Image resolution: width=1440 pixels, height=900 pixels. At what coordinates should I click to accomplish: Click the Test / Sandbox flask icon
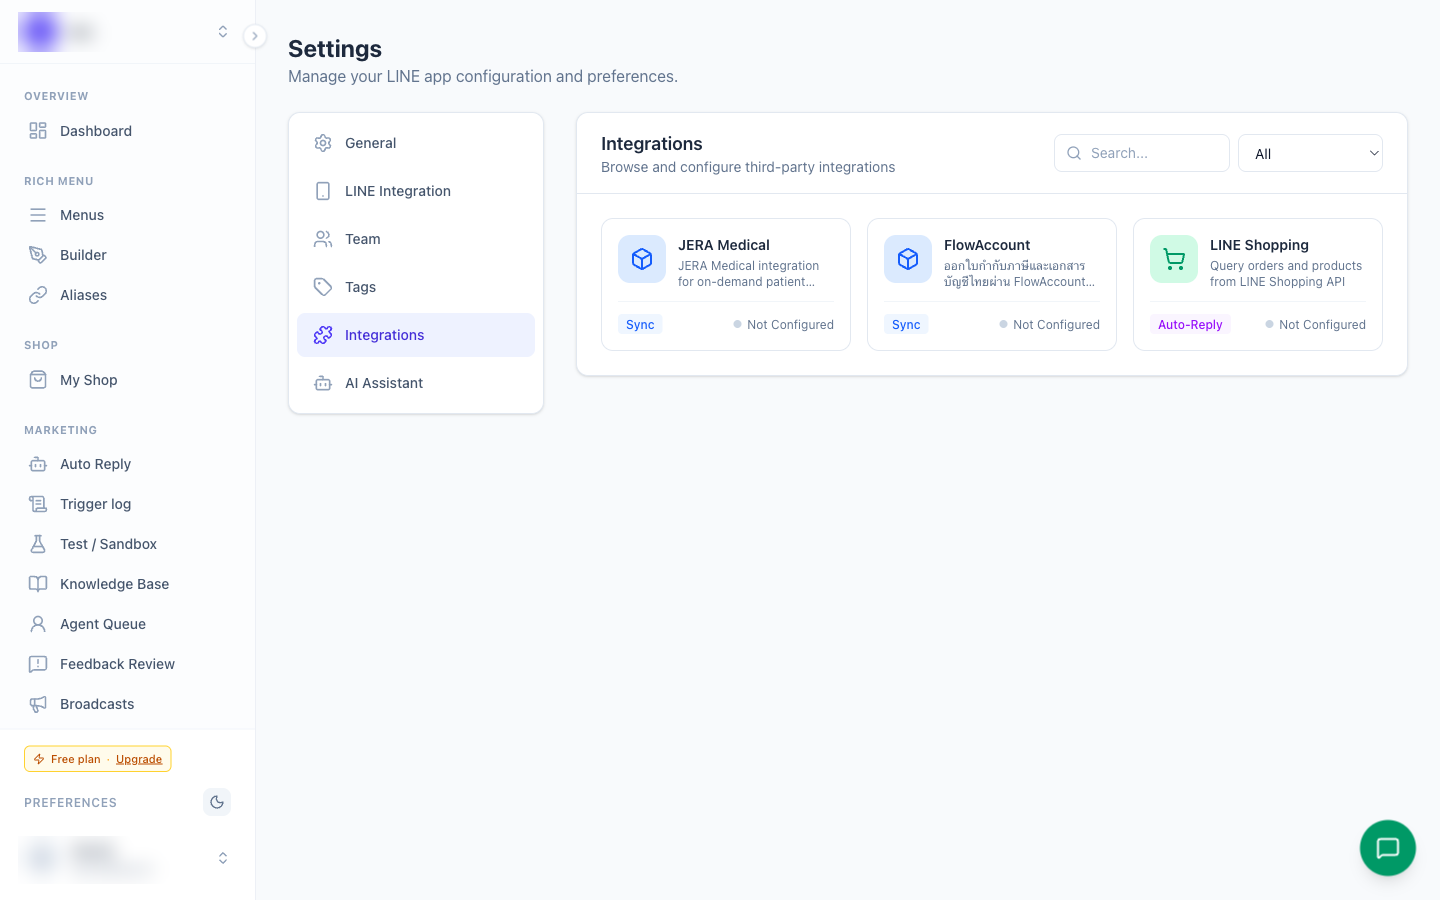(38, 544)
